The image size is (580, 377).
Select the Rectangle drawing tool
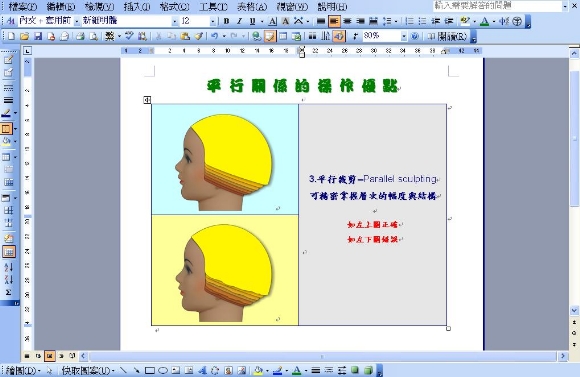tap(150, 370)
